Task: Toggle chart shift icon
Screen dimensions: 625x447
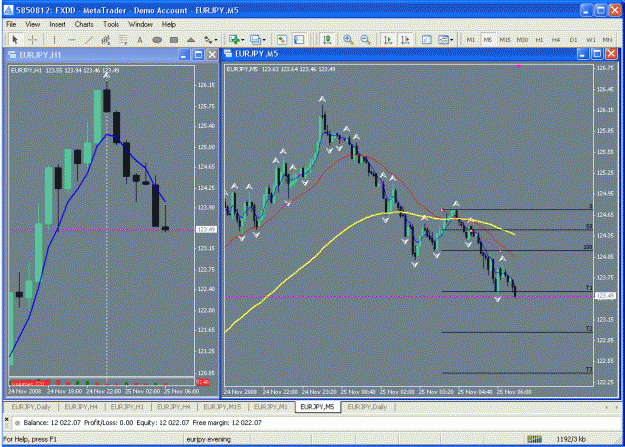Action: click(x=405, y=39)
